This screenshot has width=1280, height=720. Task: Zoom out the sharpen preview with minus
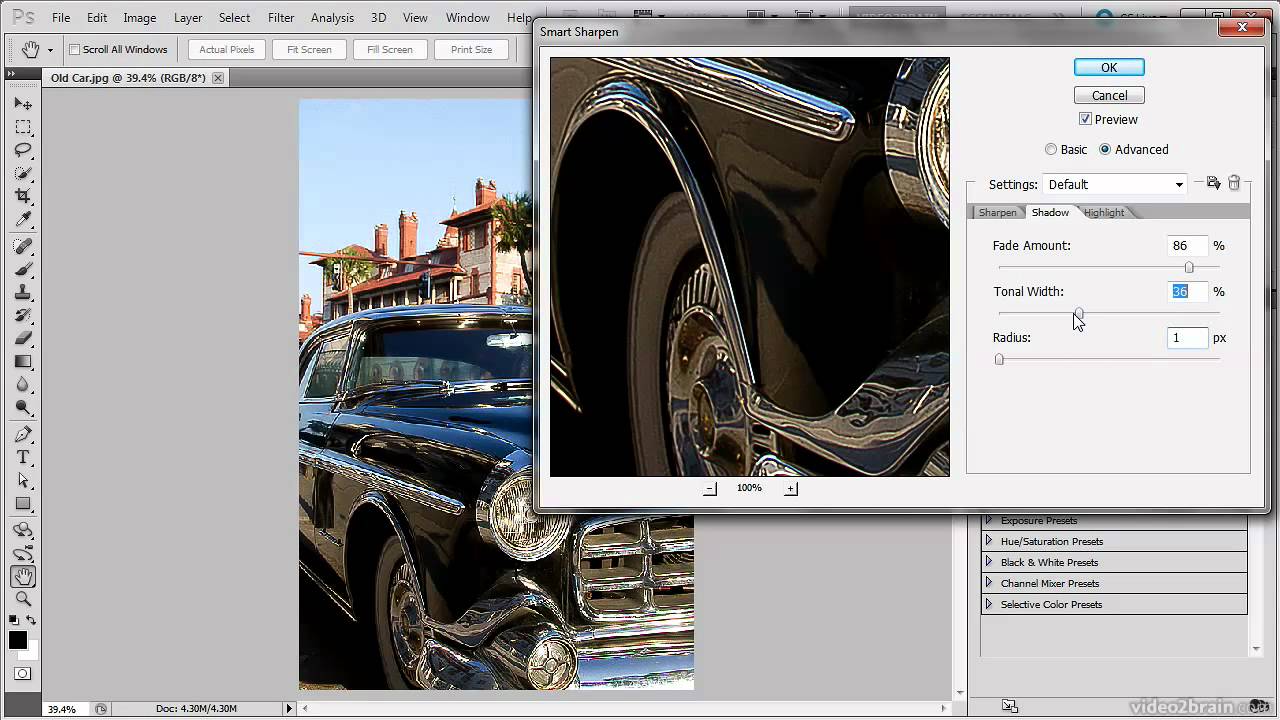pos(710,488)
